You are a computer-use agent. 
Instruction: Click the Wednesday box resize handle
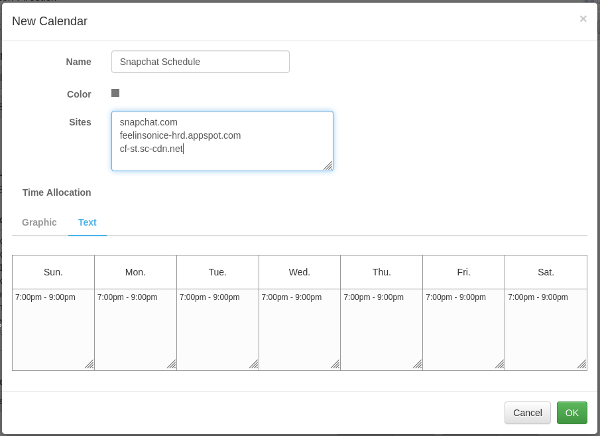pyautogui.click(x=335, y=365)
